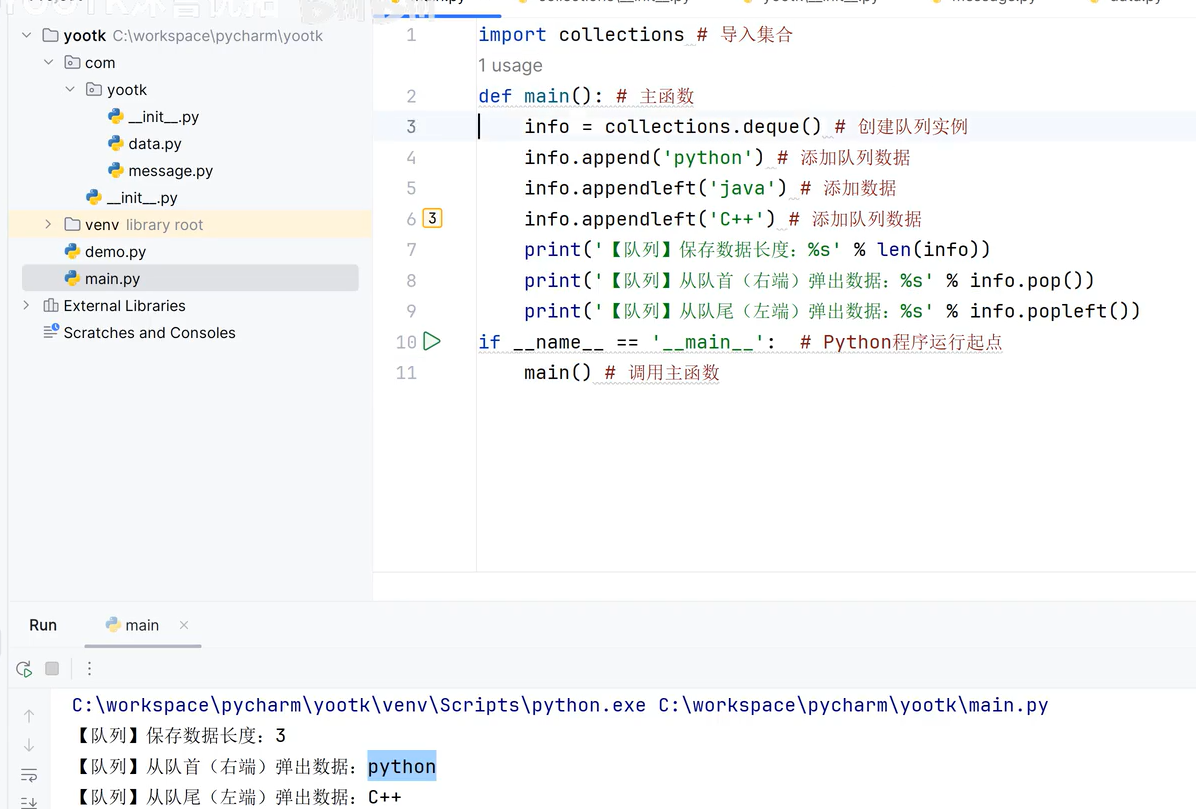
Task: Stop the running process button
Action: click(x=52, y=668)
